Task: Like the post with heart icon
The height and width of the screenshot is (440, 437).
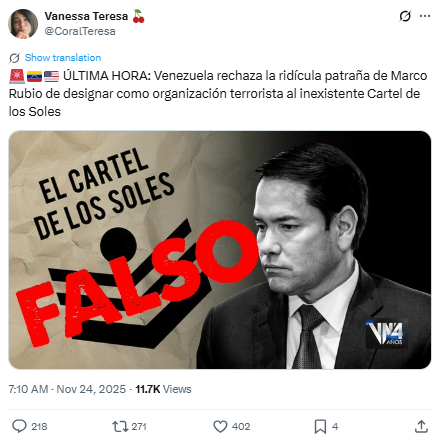Action: 220,426
